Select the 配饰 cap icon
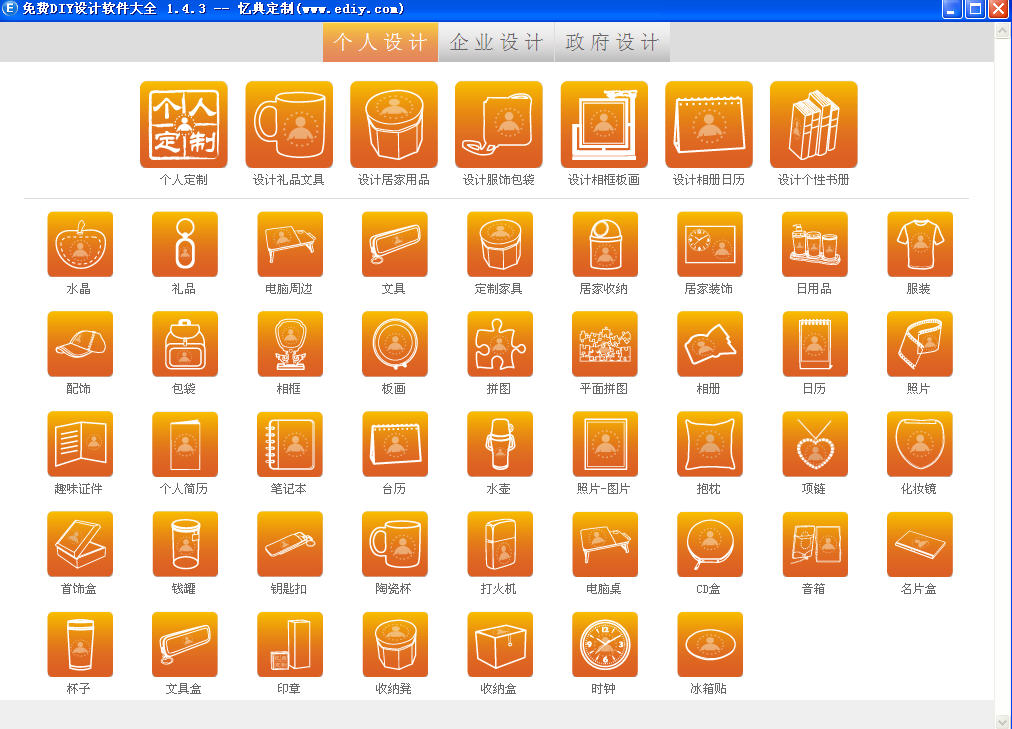The width and height of the screenshot is (1012, 729). click(80, 344)
